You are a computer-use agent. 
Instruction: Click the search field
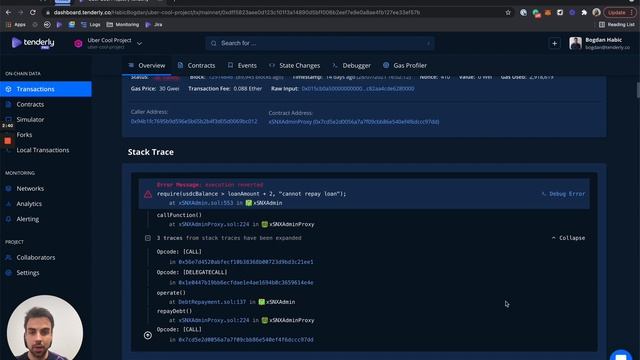click(320, 43)
